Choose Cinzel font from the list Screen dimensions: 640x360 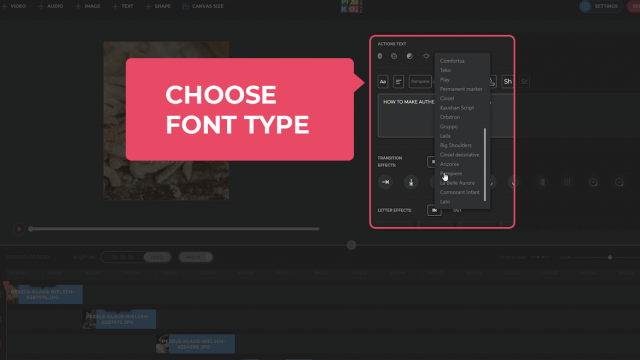(x=447, y=98)
